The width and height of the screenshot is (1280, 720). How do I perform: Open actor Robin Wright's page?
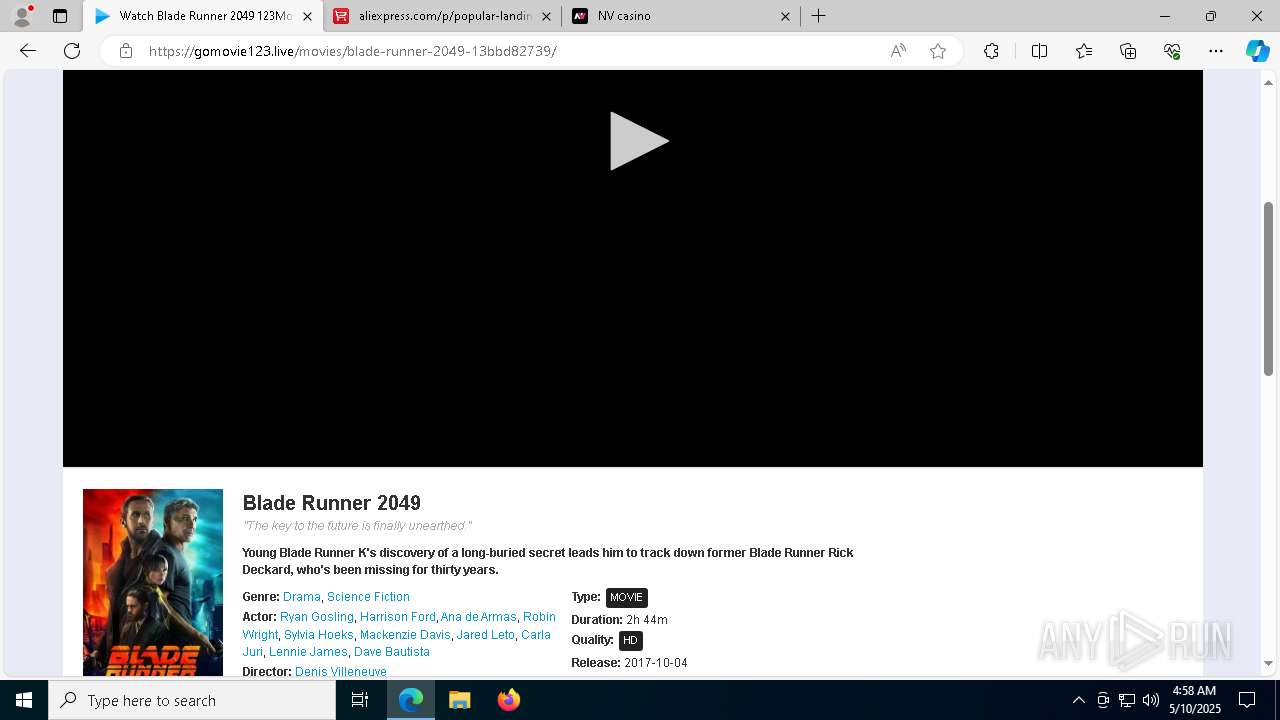(539, 617)
